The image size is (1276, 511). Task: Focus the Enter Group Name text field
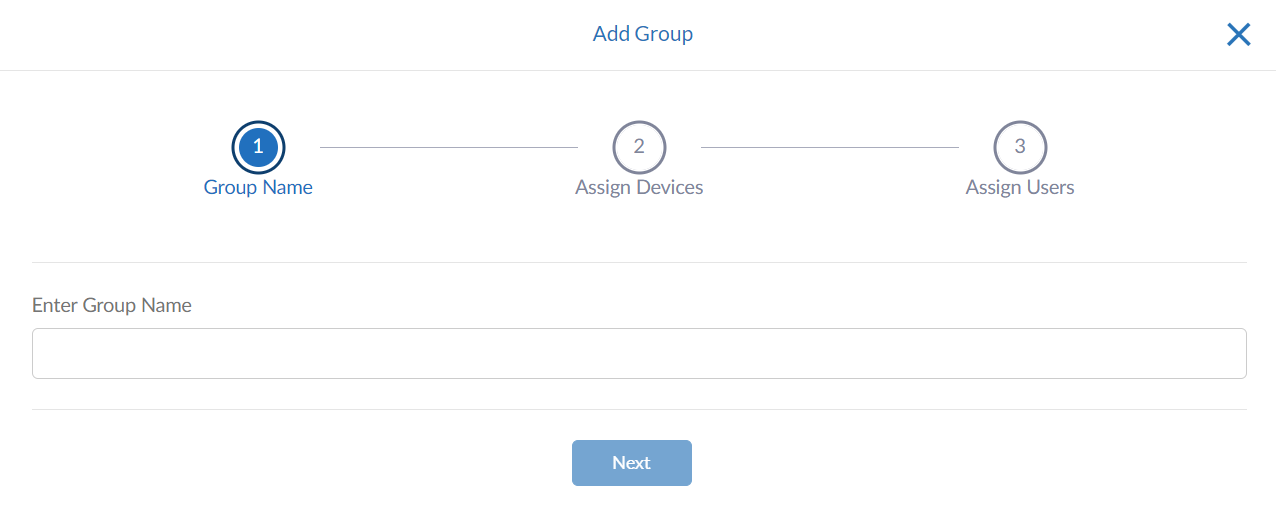(639, 353)
